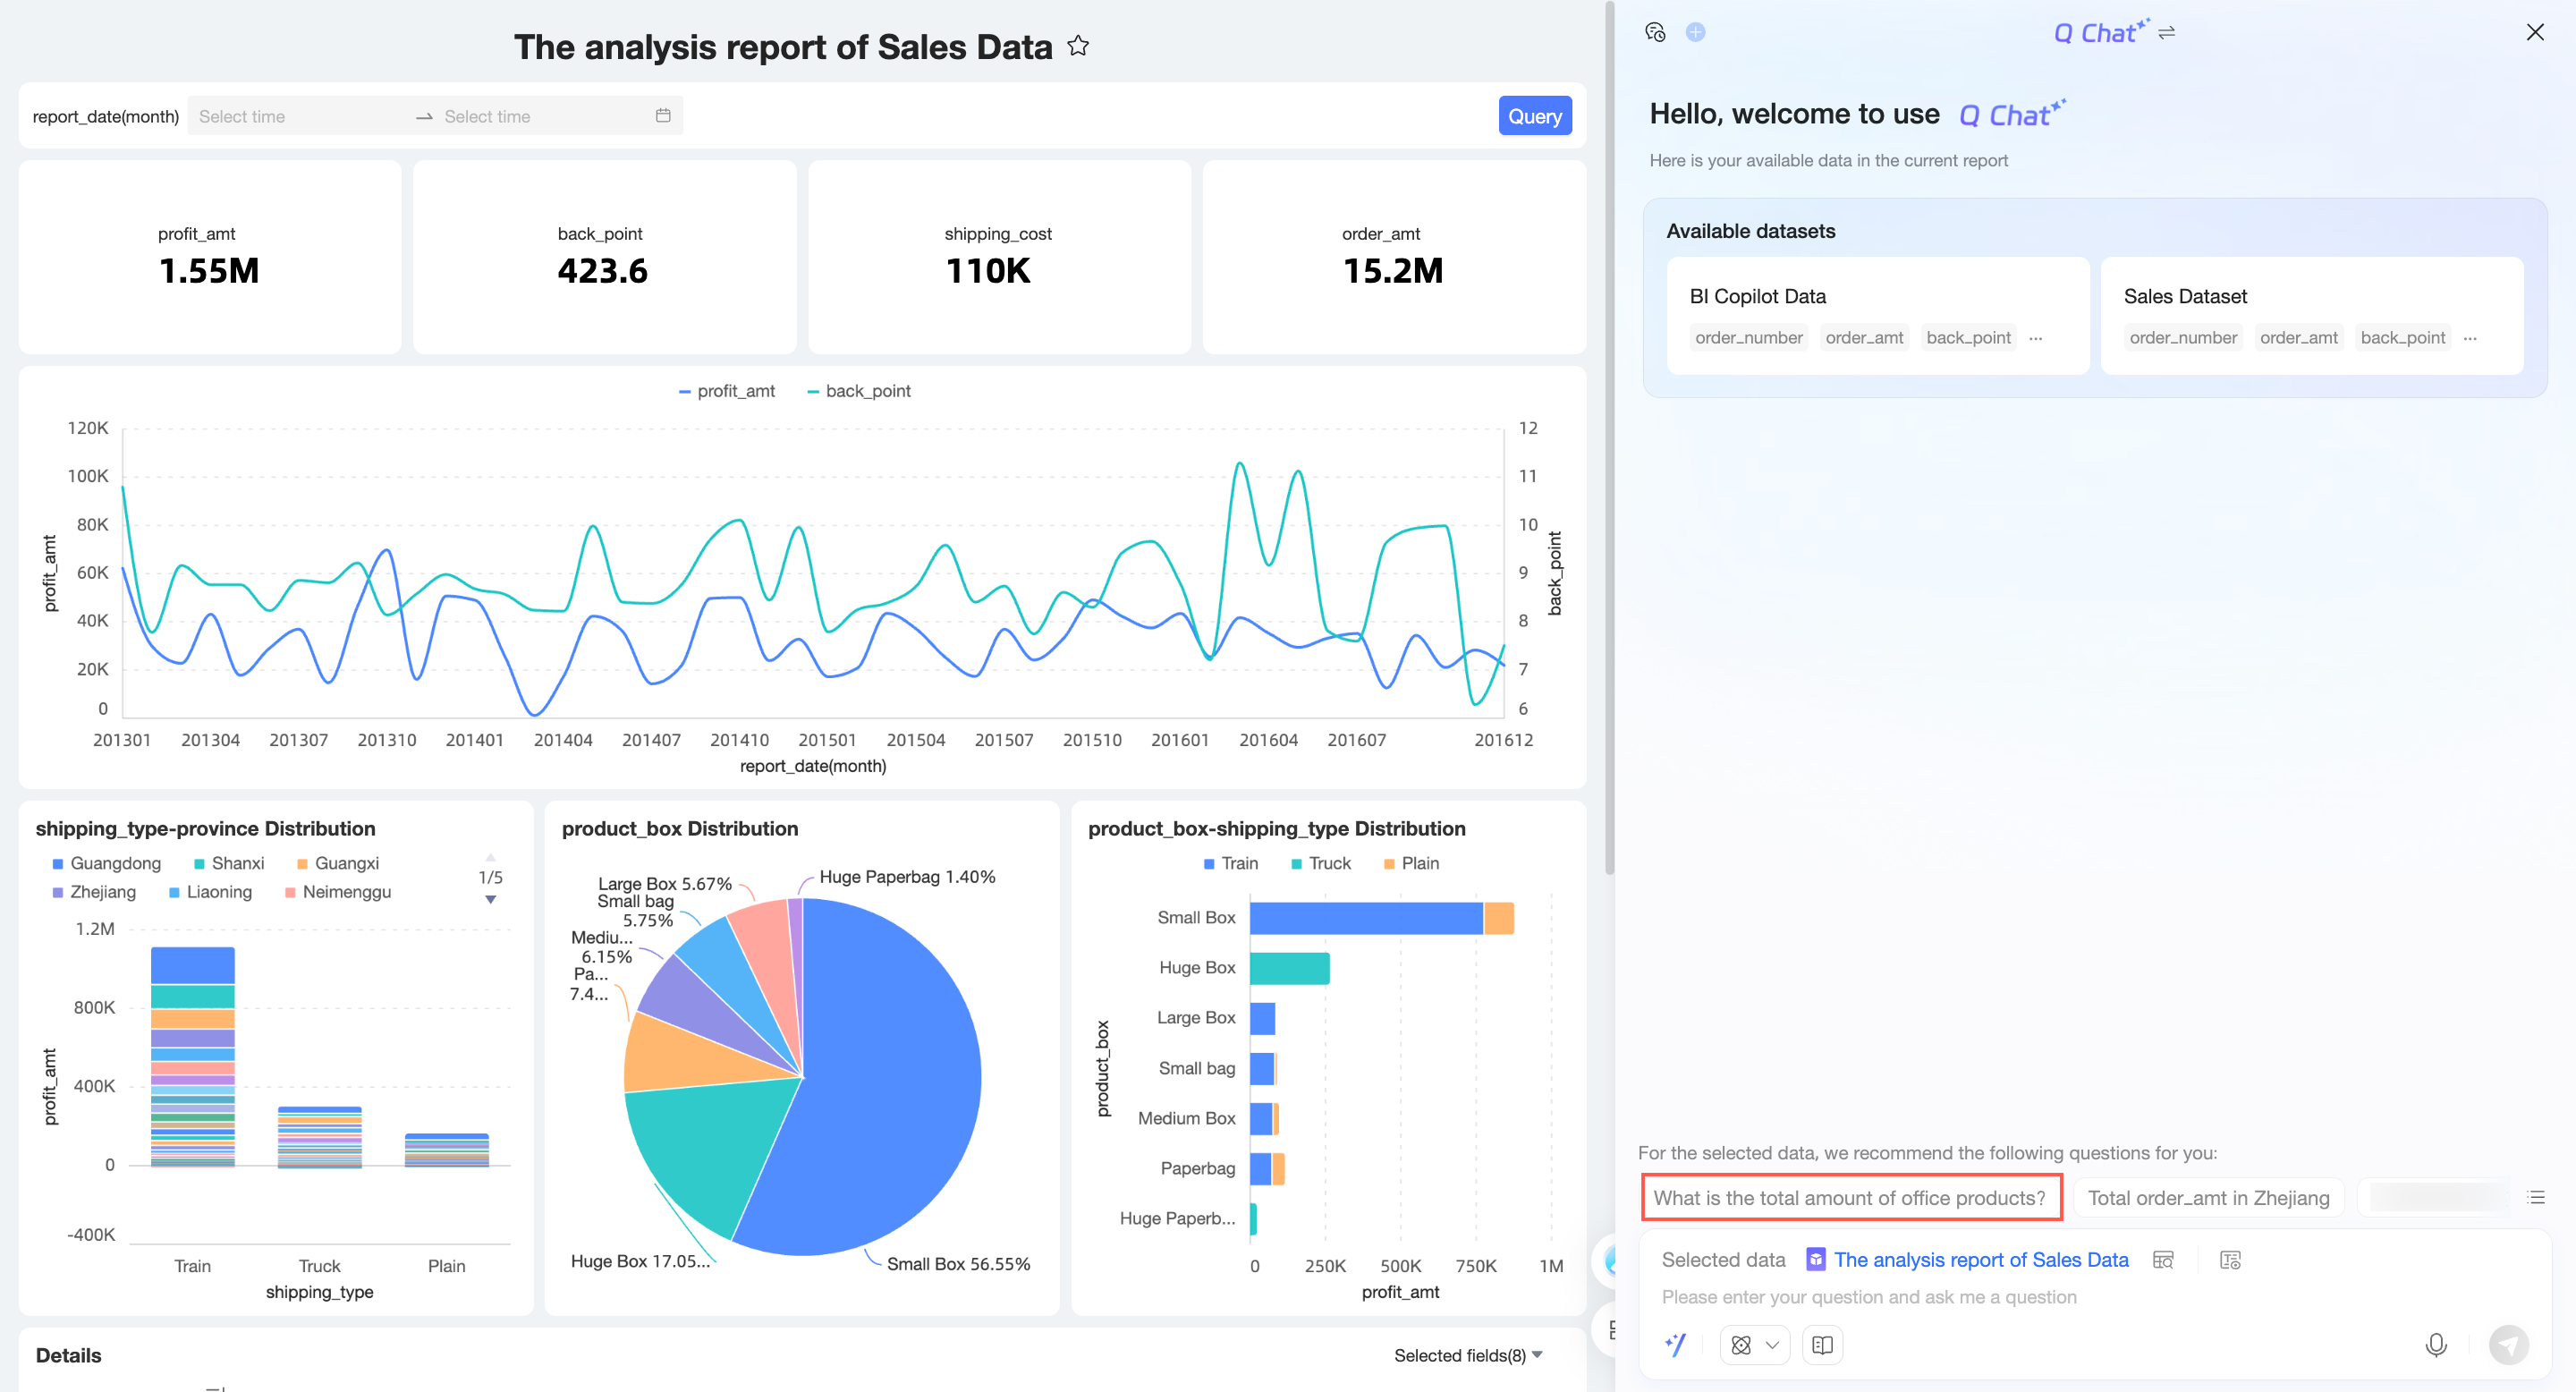Open the field view table icon
This screenshot has width=2576, height=1392.
2230,1260
